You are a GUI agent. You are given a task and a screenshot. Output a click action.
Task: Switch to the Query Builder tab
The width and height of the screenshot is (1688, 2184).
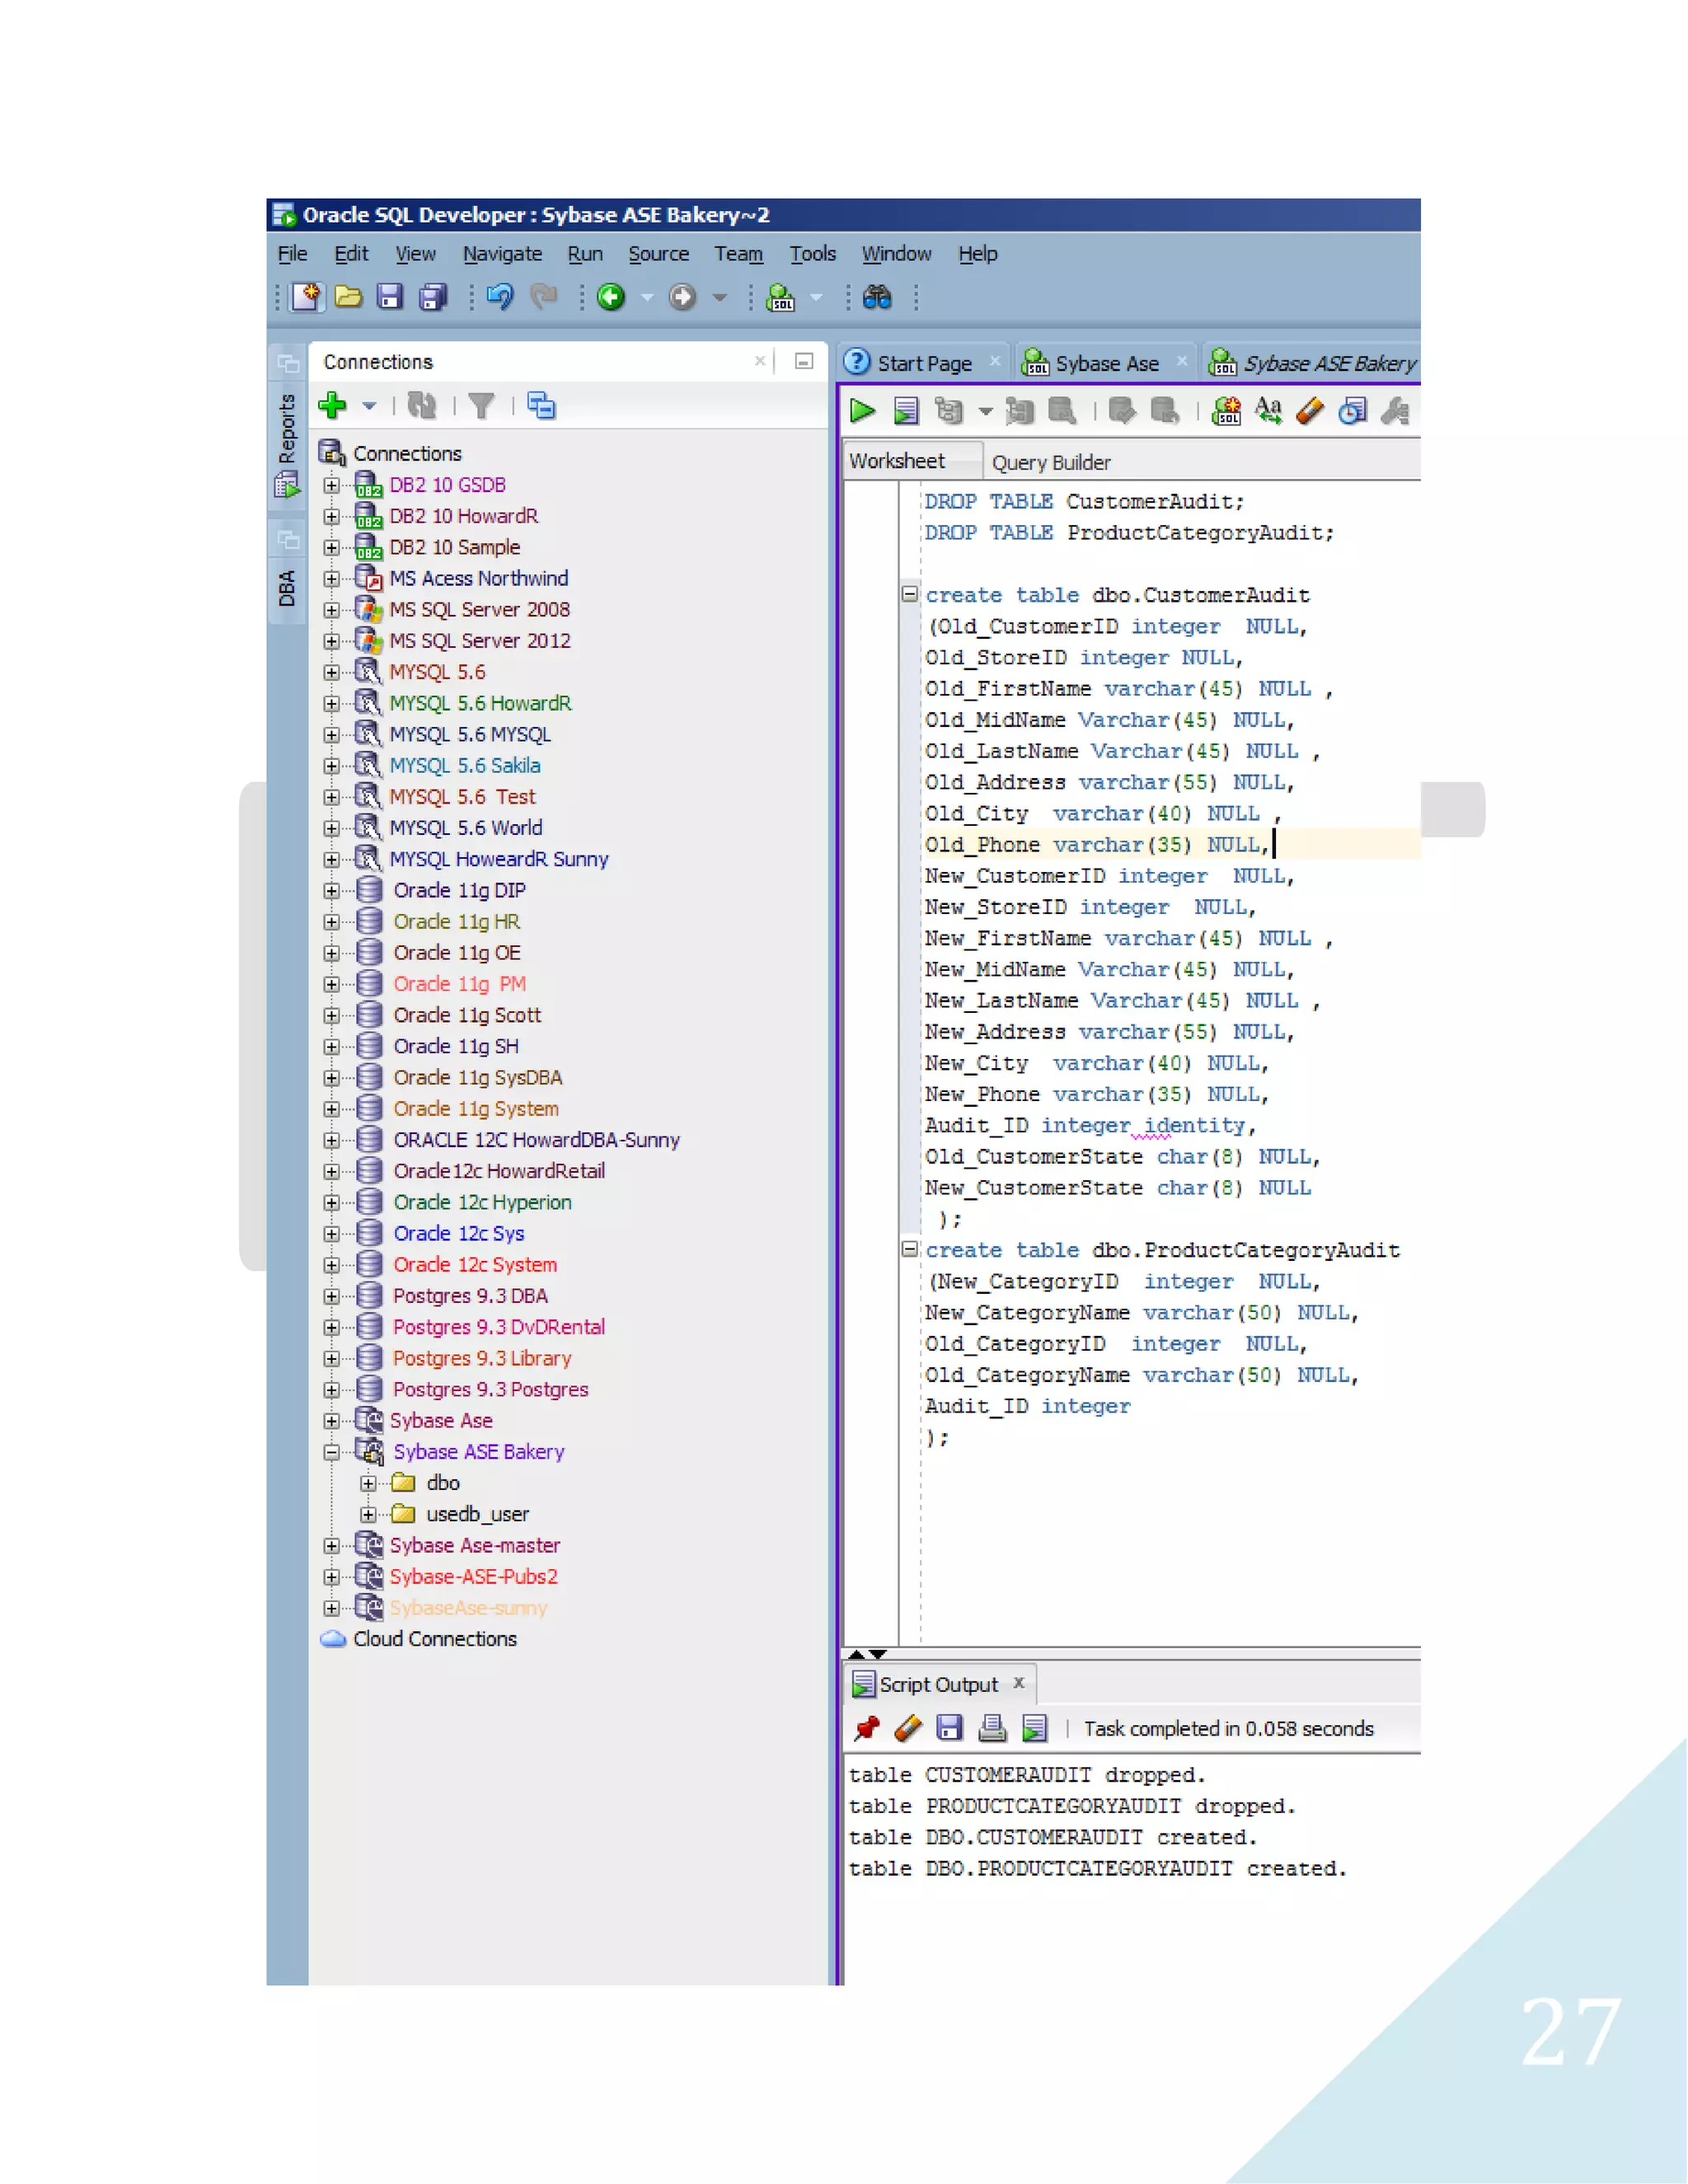[x=1050, y=462]
